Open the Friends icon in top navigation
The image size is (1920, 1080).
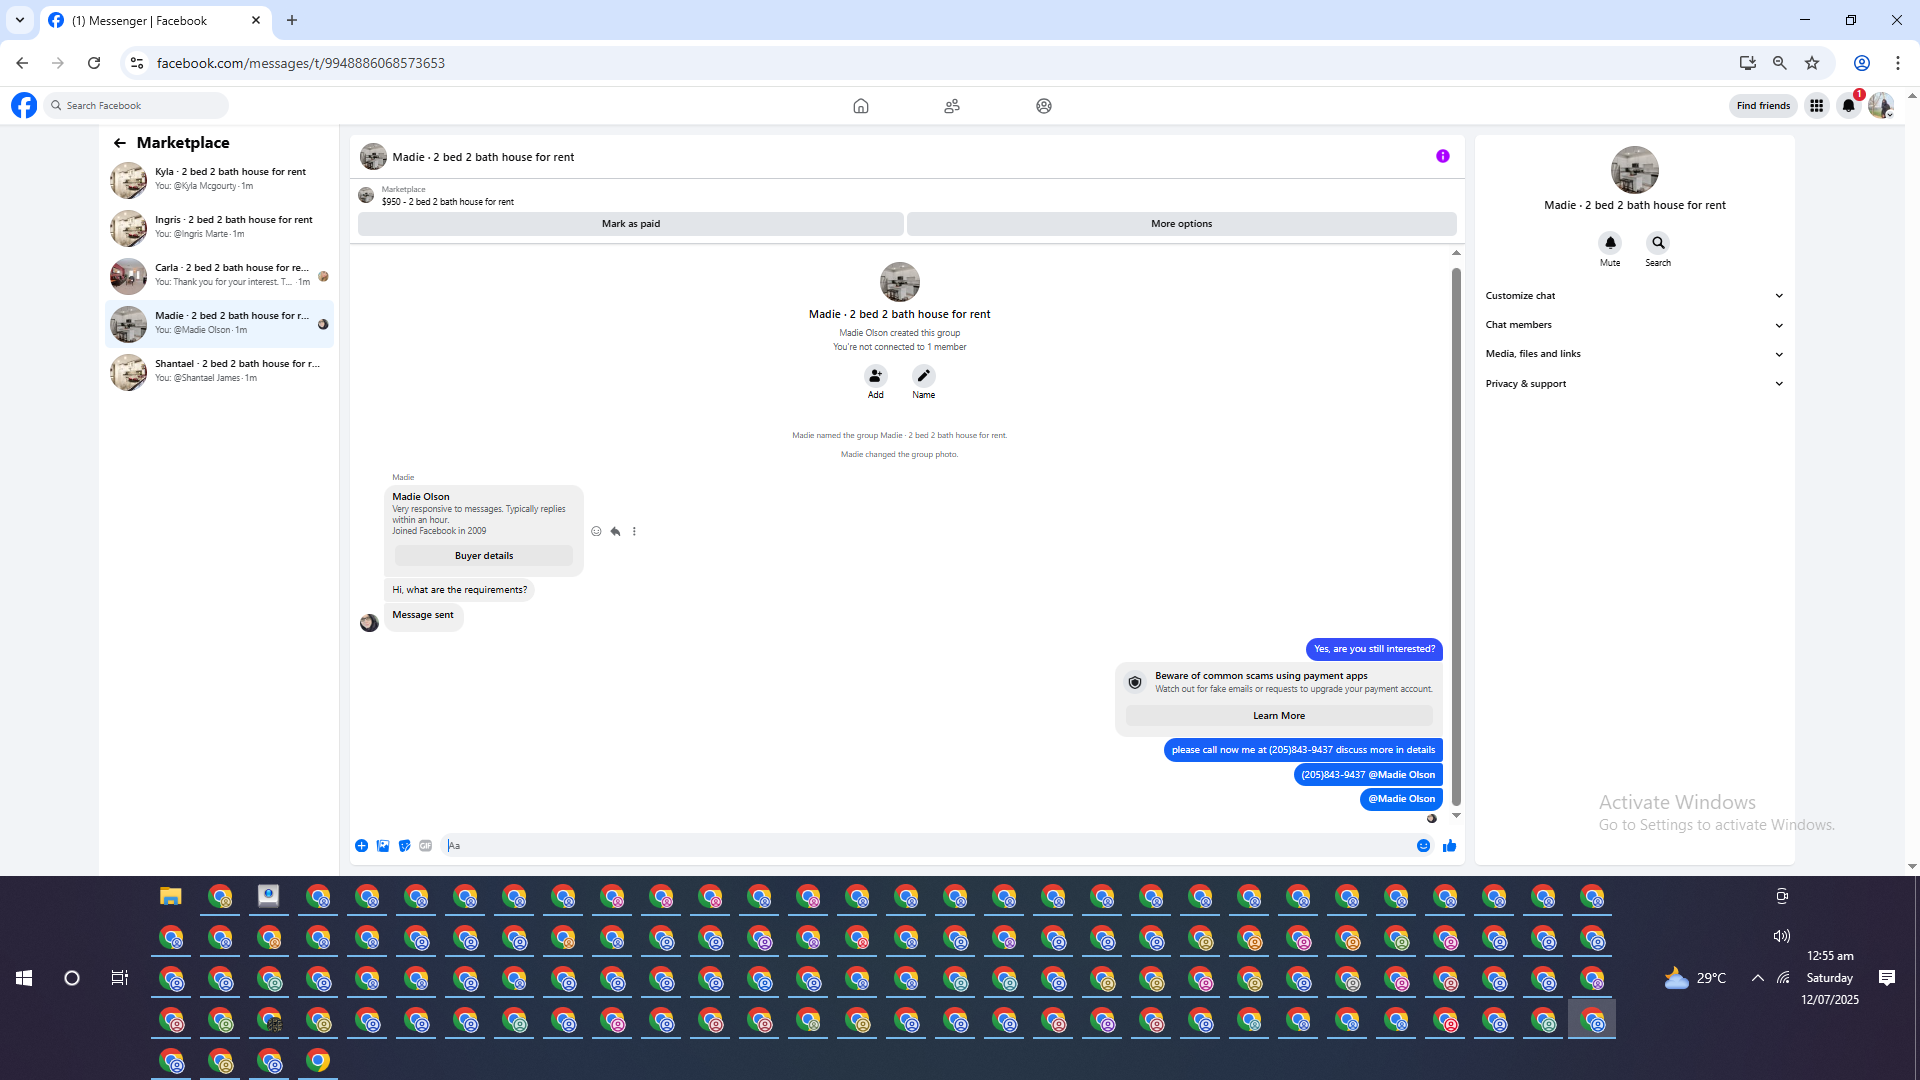(952, 106)
